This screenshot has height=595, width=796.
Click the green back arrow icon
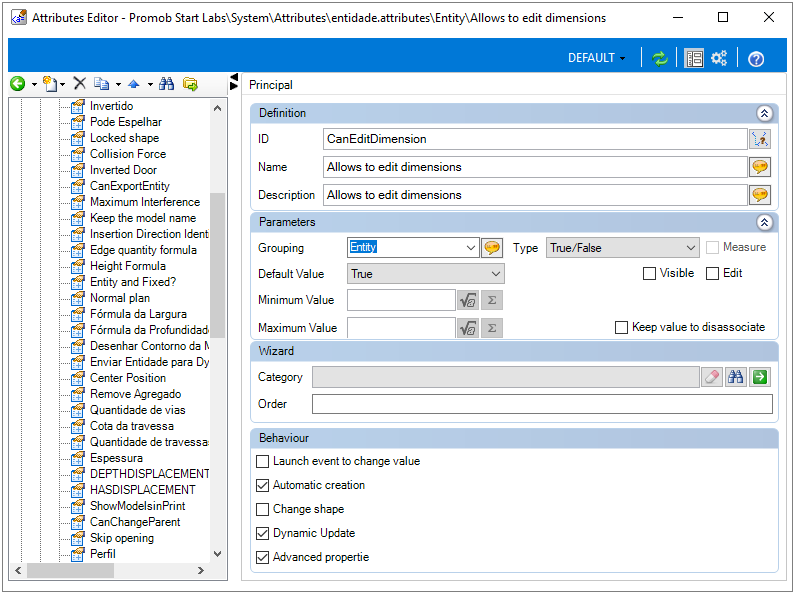coord(18,84)
